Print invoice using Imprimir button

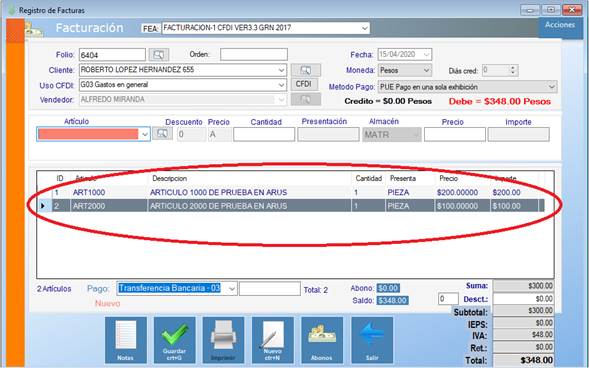pyautogui.click(x=223, y=340)
